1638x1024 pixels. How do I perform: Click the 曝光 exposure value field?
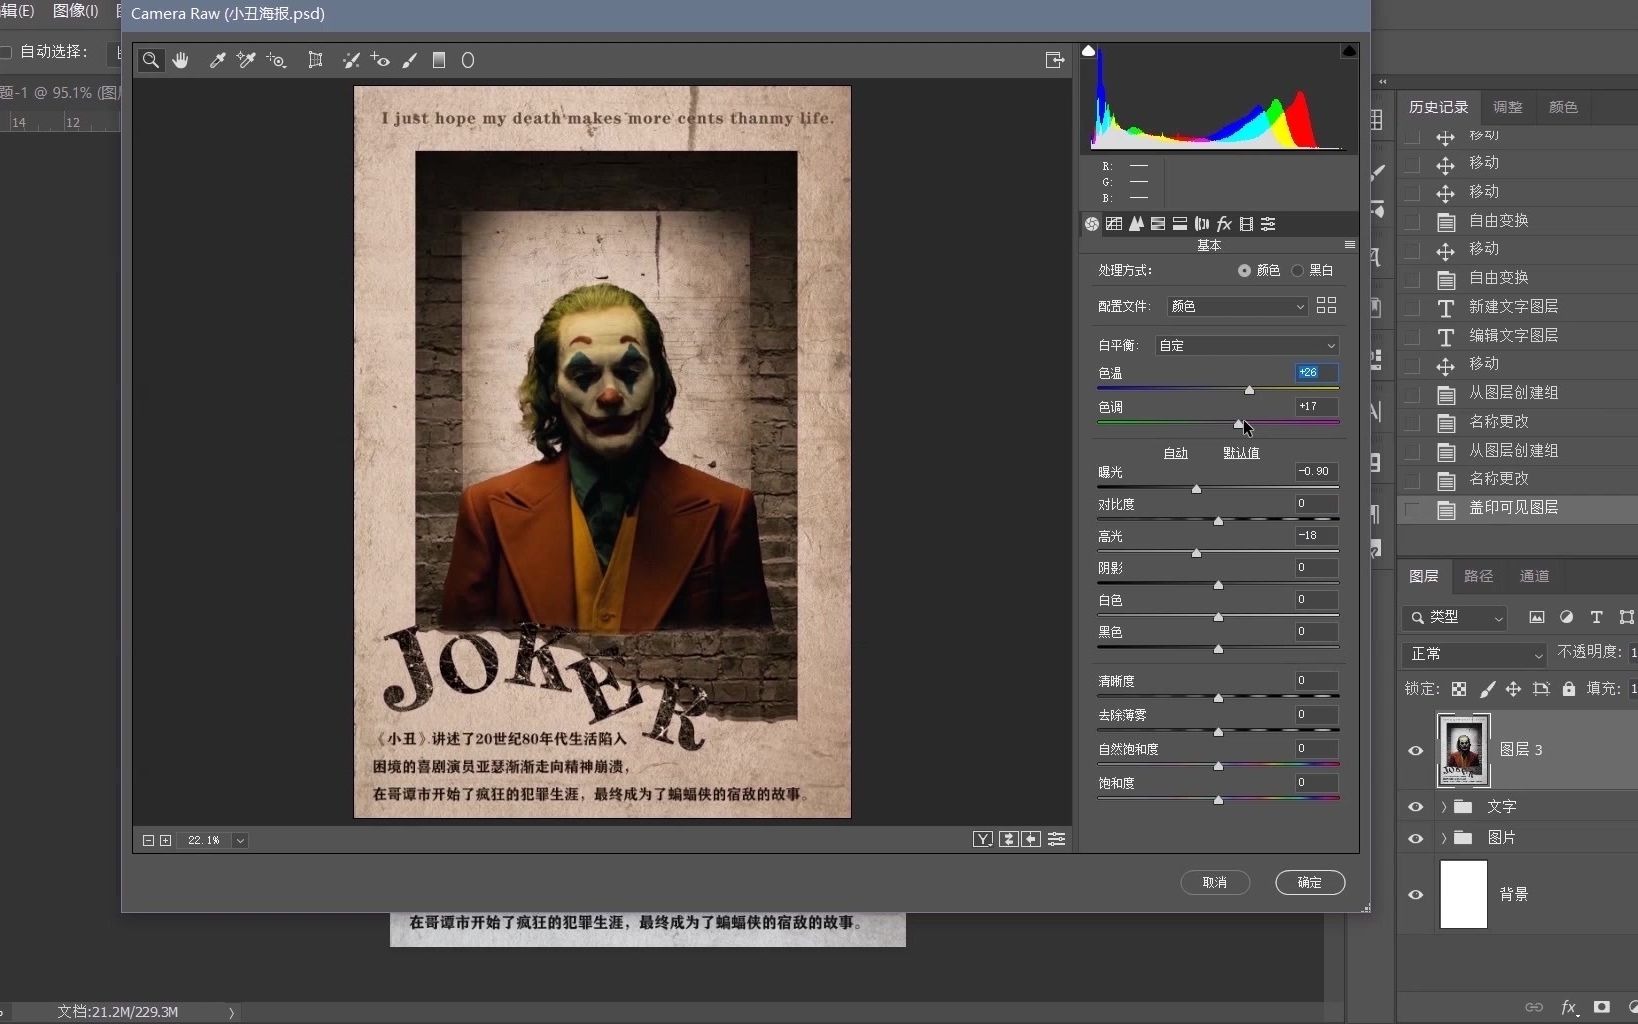(x=1316, y=471)
